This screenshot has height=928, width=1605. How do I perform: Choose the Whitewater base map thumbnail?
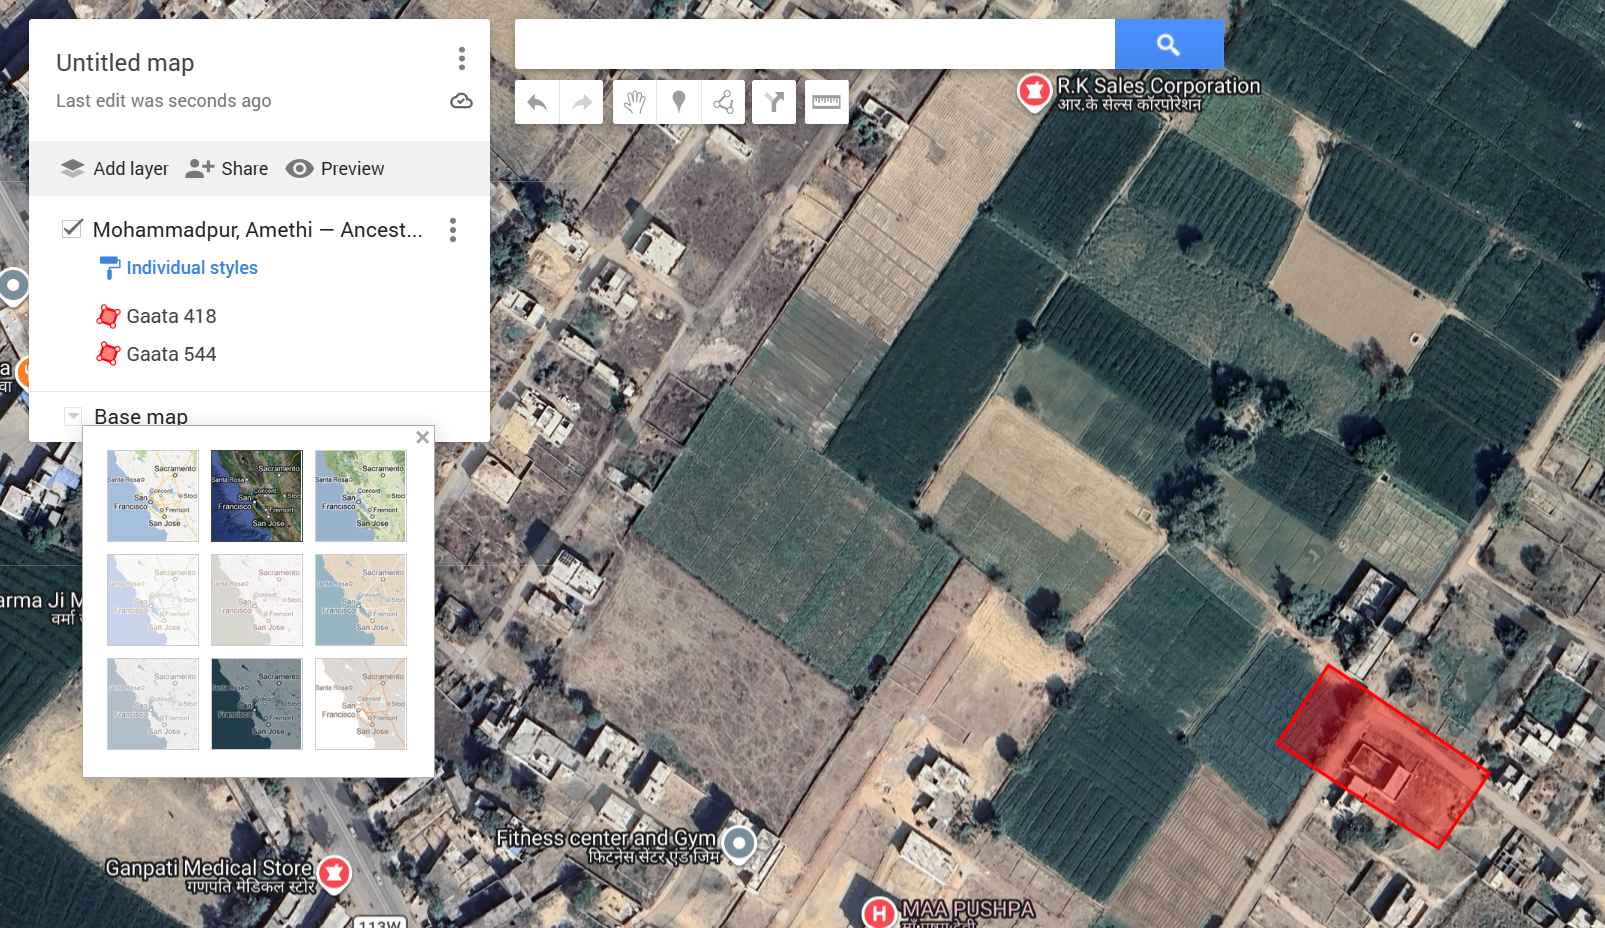pos(361,704)
